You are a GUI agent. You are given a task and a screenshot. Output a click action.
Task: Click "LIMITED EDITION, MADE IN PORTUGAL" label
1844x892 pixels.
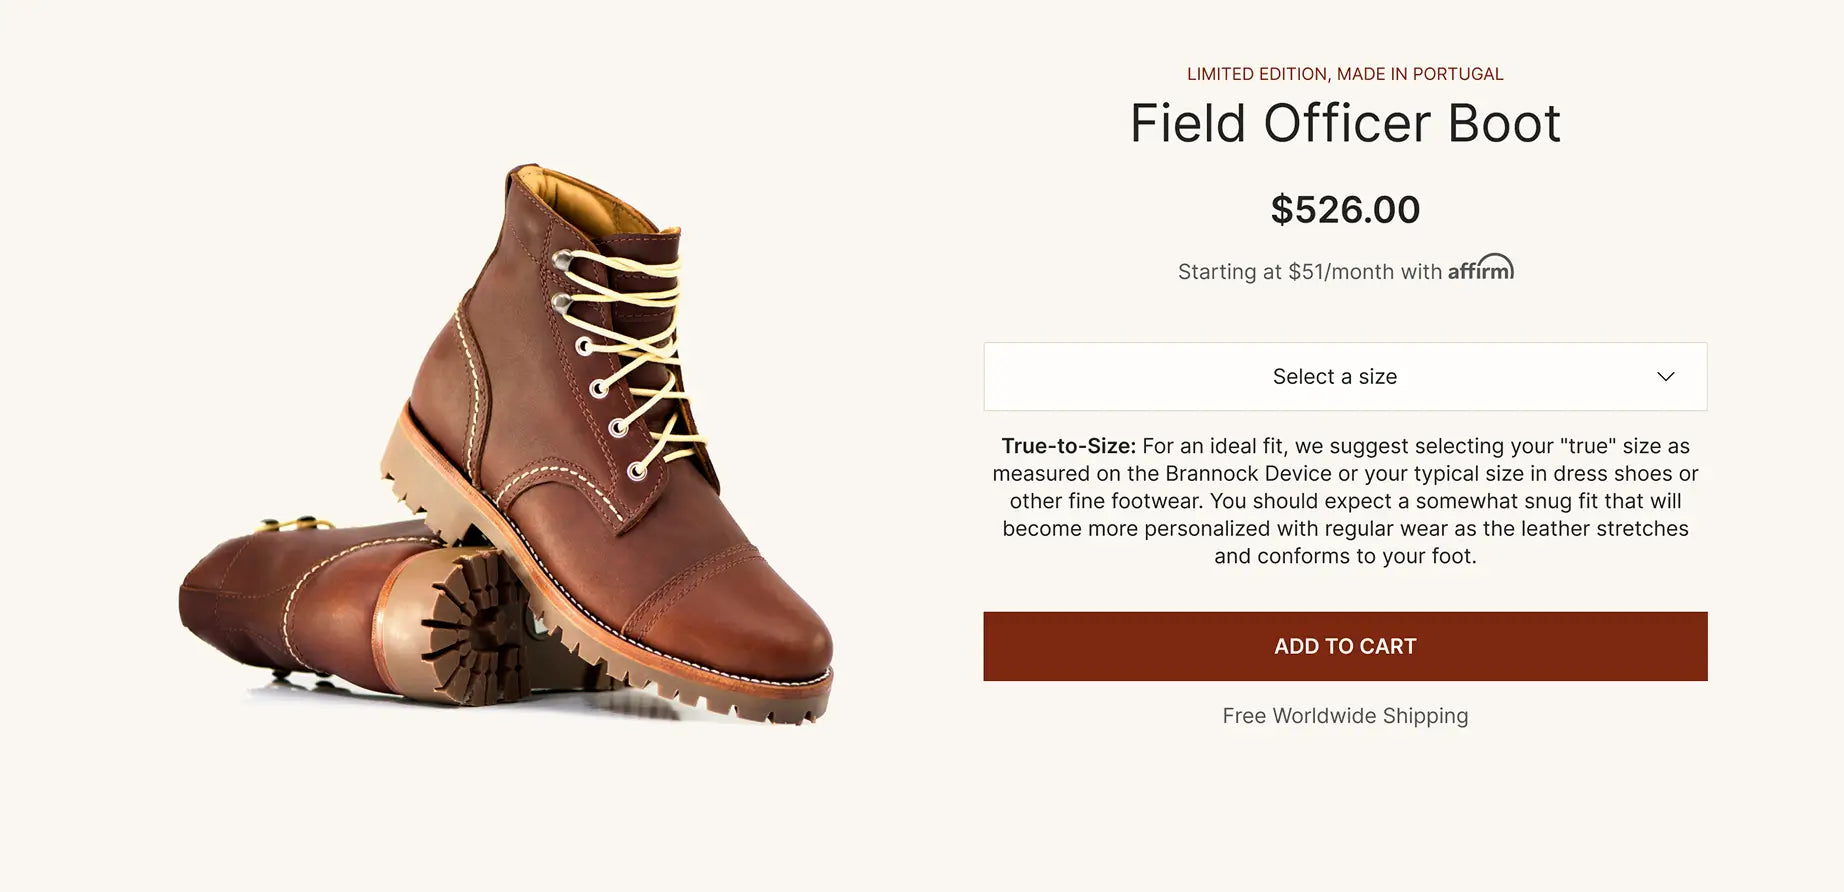(x=1345, y=74)
